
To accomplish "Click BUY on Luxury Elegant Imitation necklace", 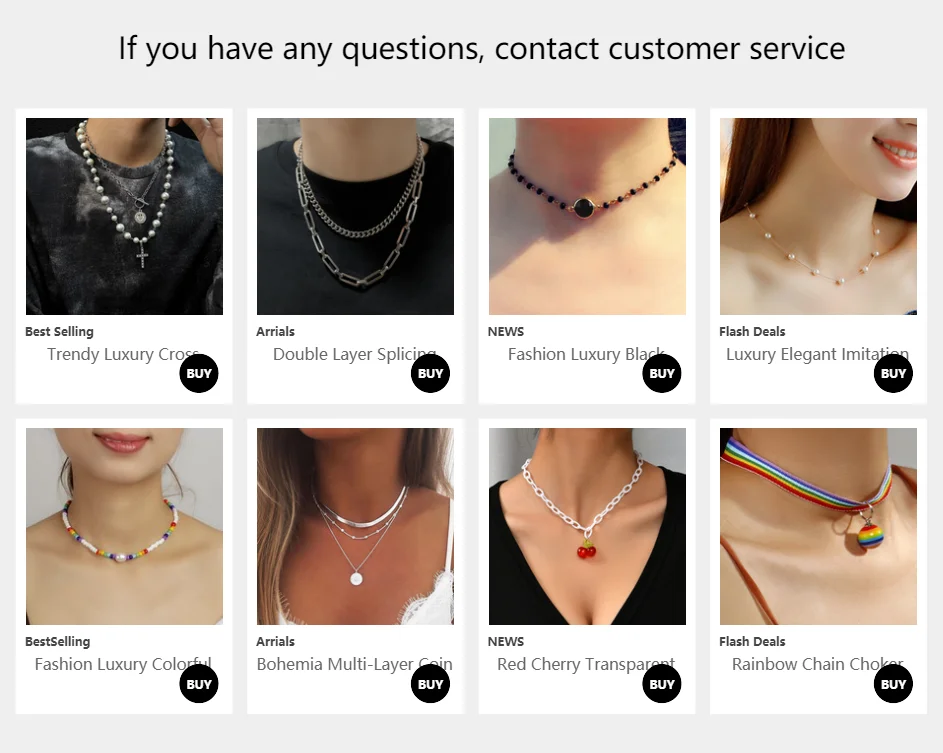I will click(x=894, y=373).
